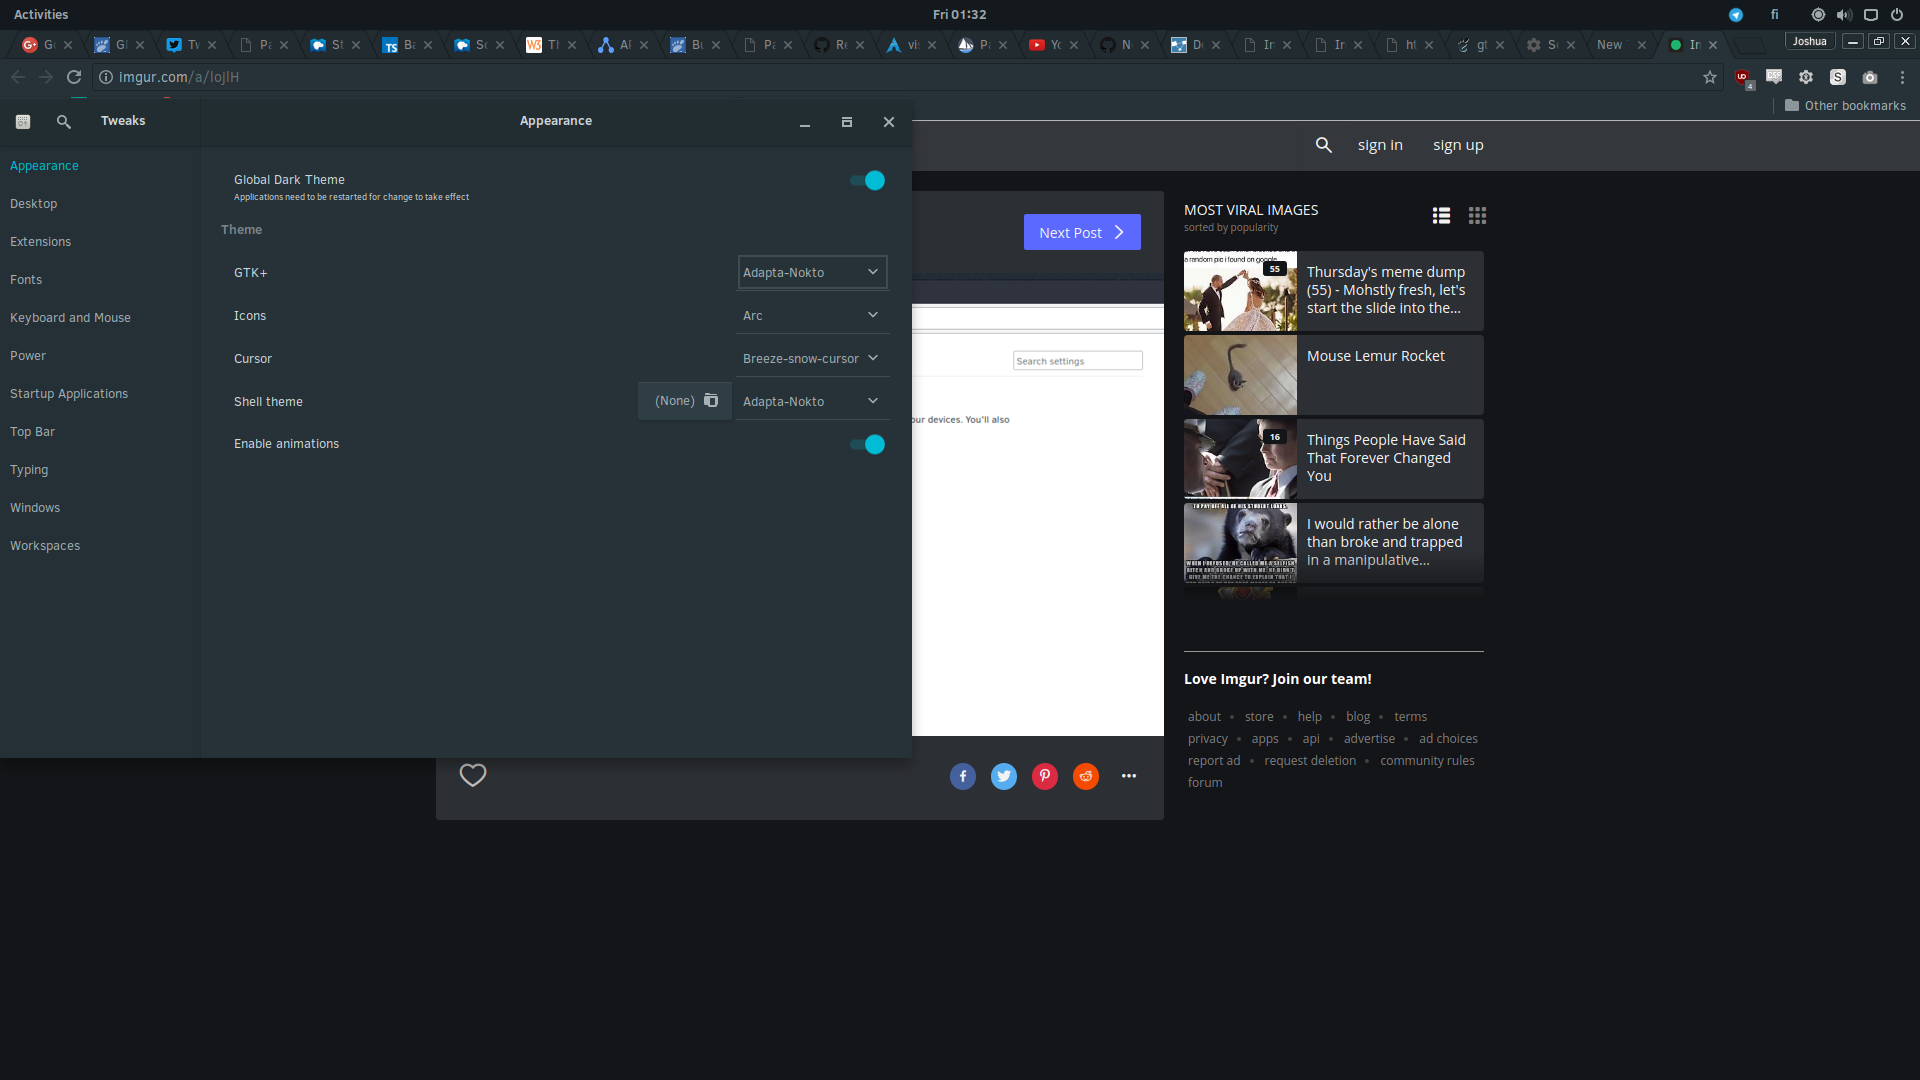This screenshot has width=1920, height=1080.
Task: Open the Activities overview
Action: pyautogui.click(x=41, y=14)
